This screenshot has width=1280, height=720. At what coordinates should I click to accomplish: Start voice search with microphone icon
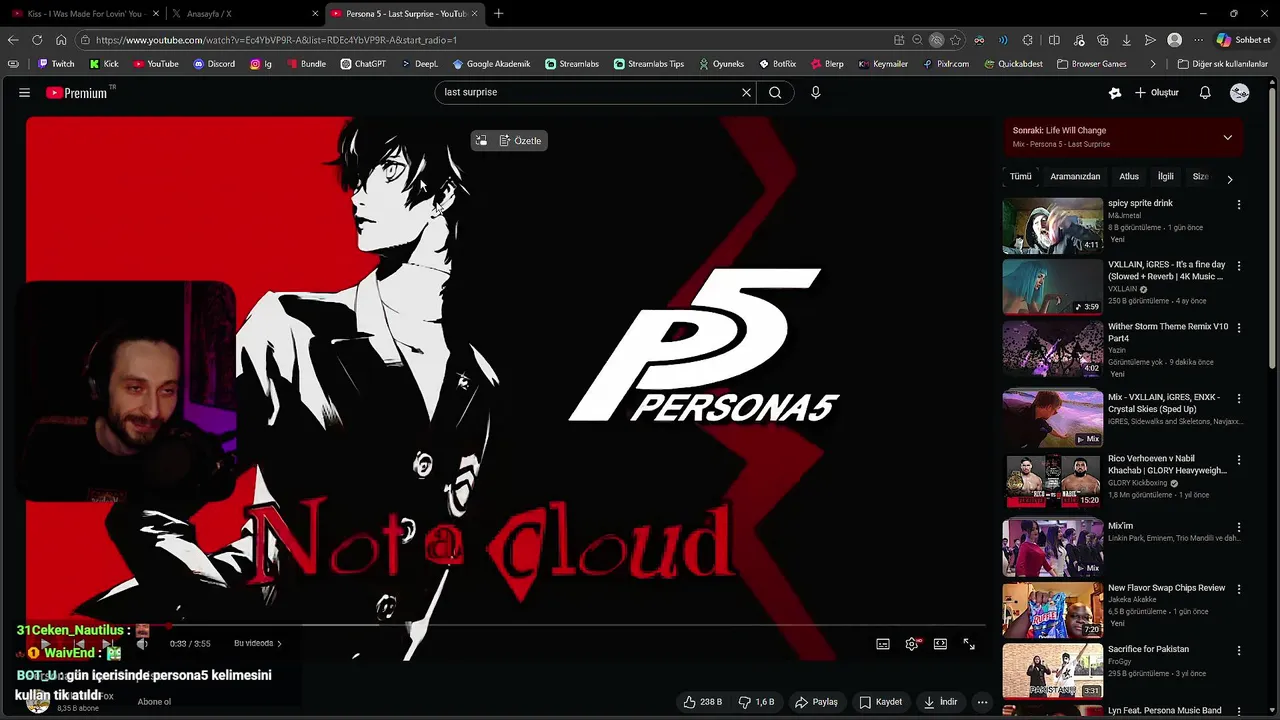click(815, 92)
